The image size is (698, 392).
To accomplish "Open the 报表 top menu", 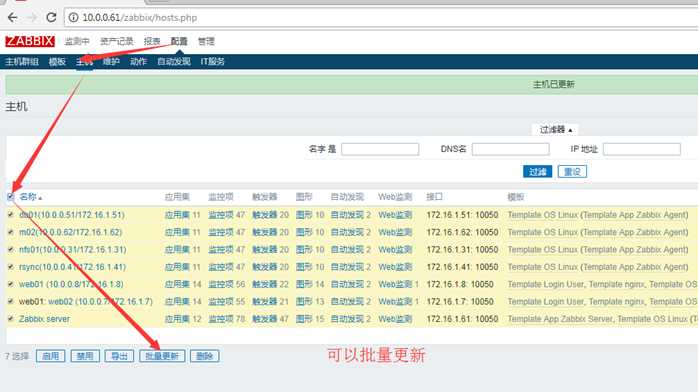I will pyautogui.click(x=152, y=41).
